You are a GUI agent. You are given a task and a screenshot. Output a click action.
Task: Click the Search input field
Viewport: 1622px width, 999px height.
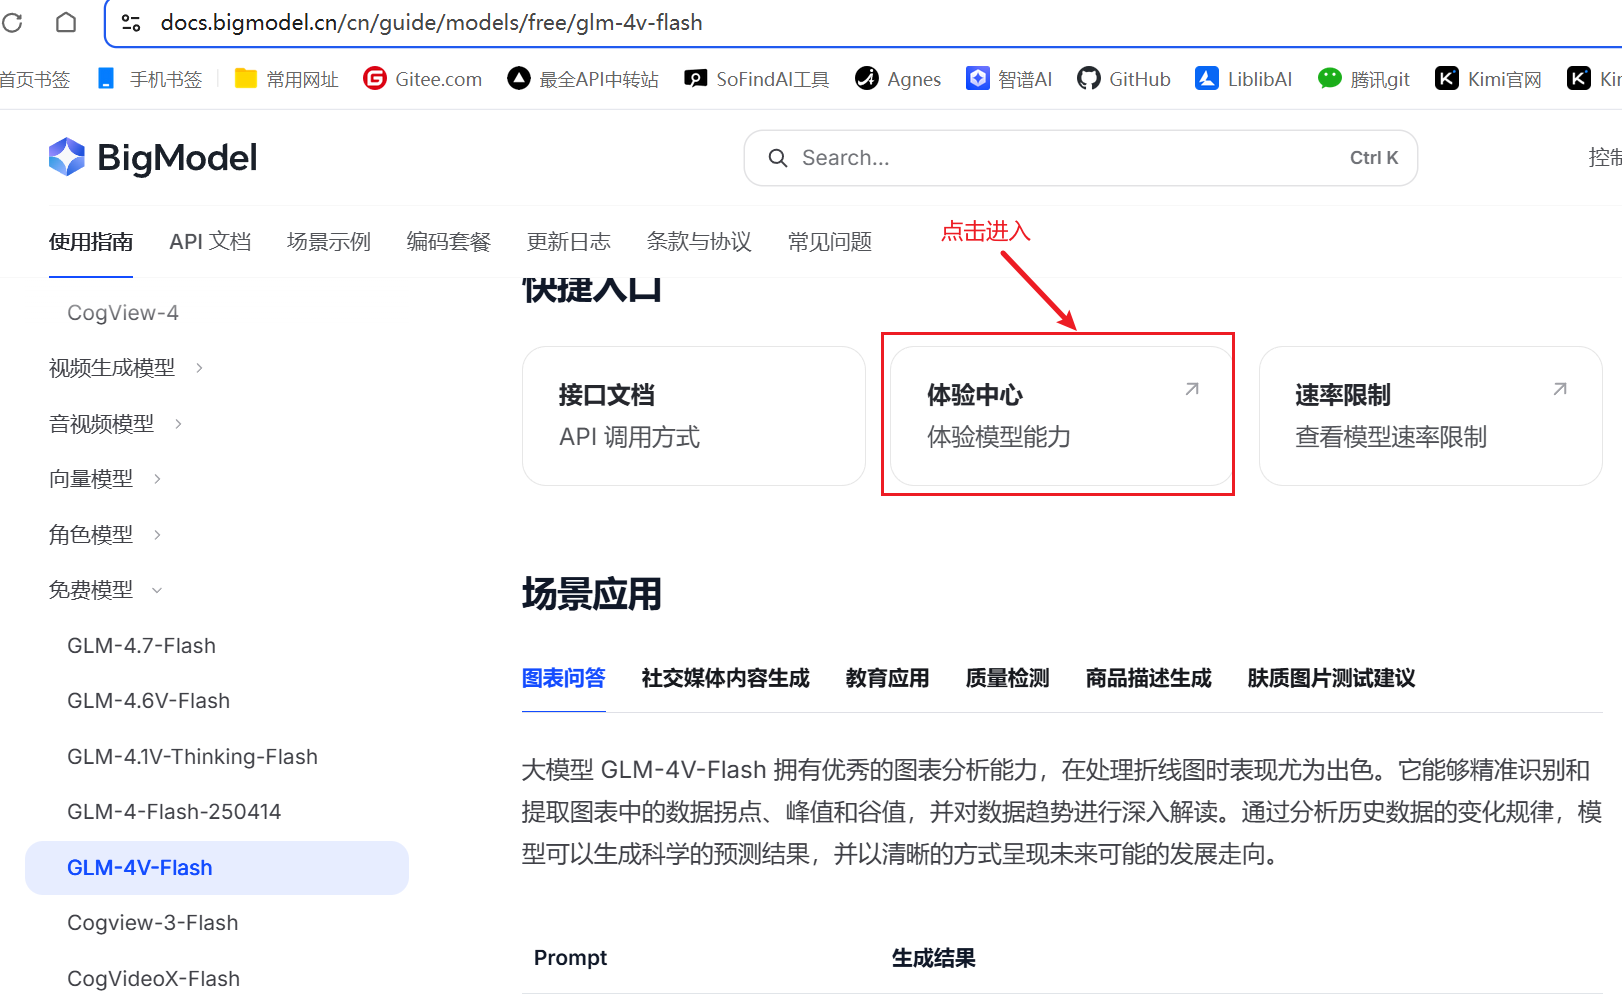pyautogui.click(x=1081, y=158)
